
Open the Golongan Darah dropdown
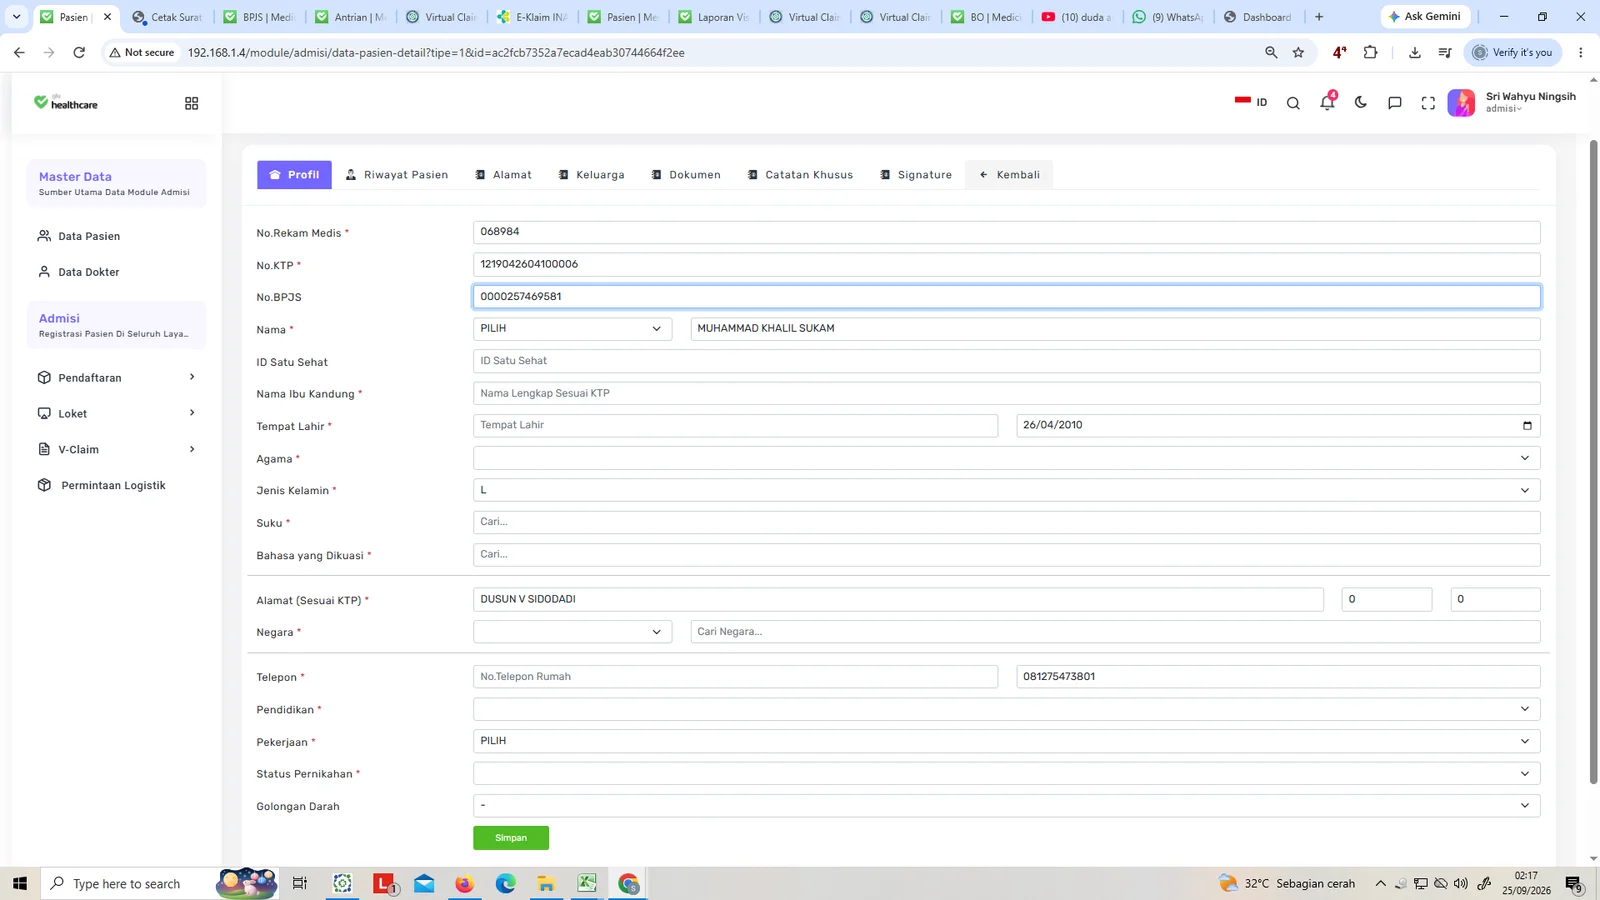point(1006,805)
